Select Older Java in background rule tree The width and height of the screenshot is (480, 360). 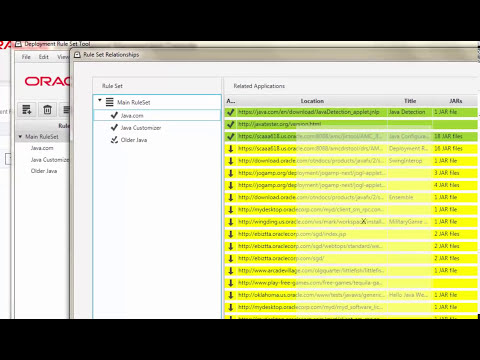pos(44,171)
